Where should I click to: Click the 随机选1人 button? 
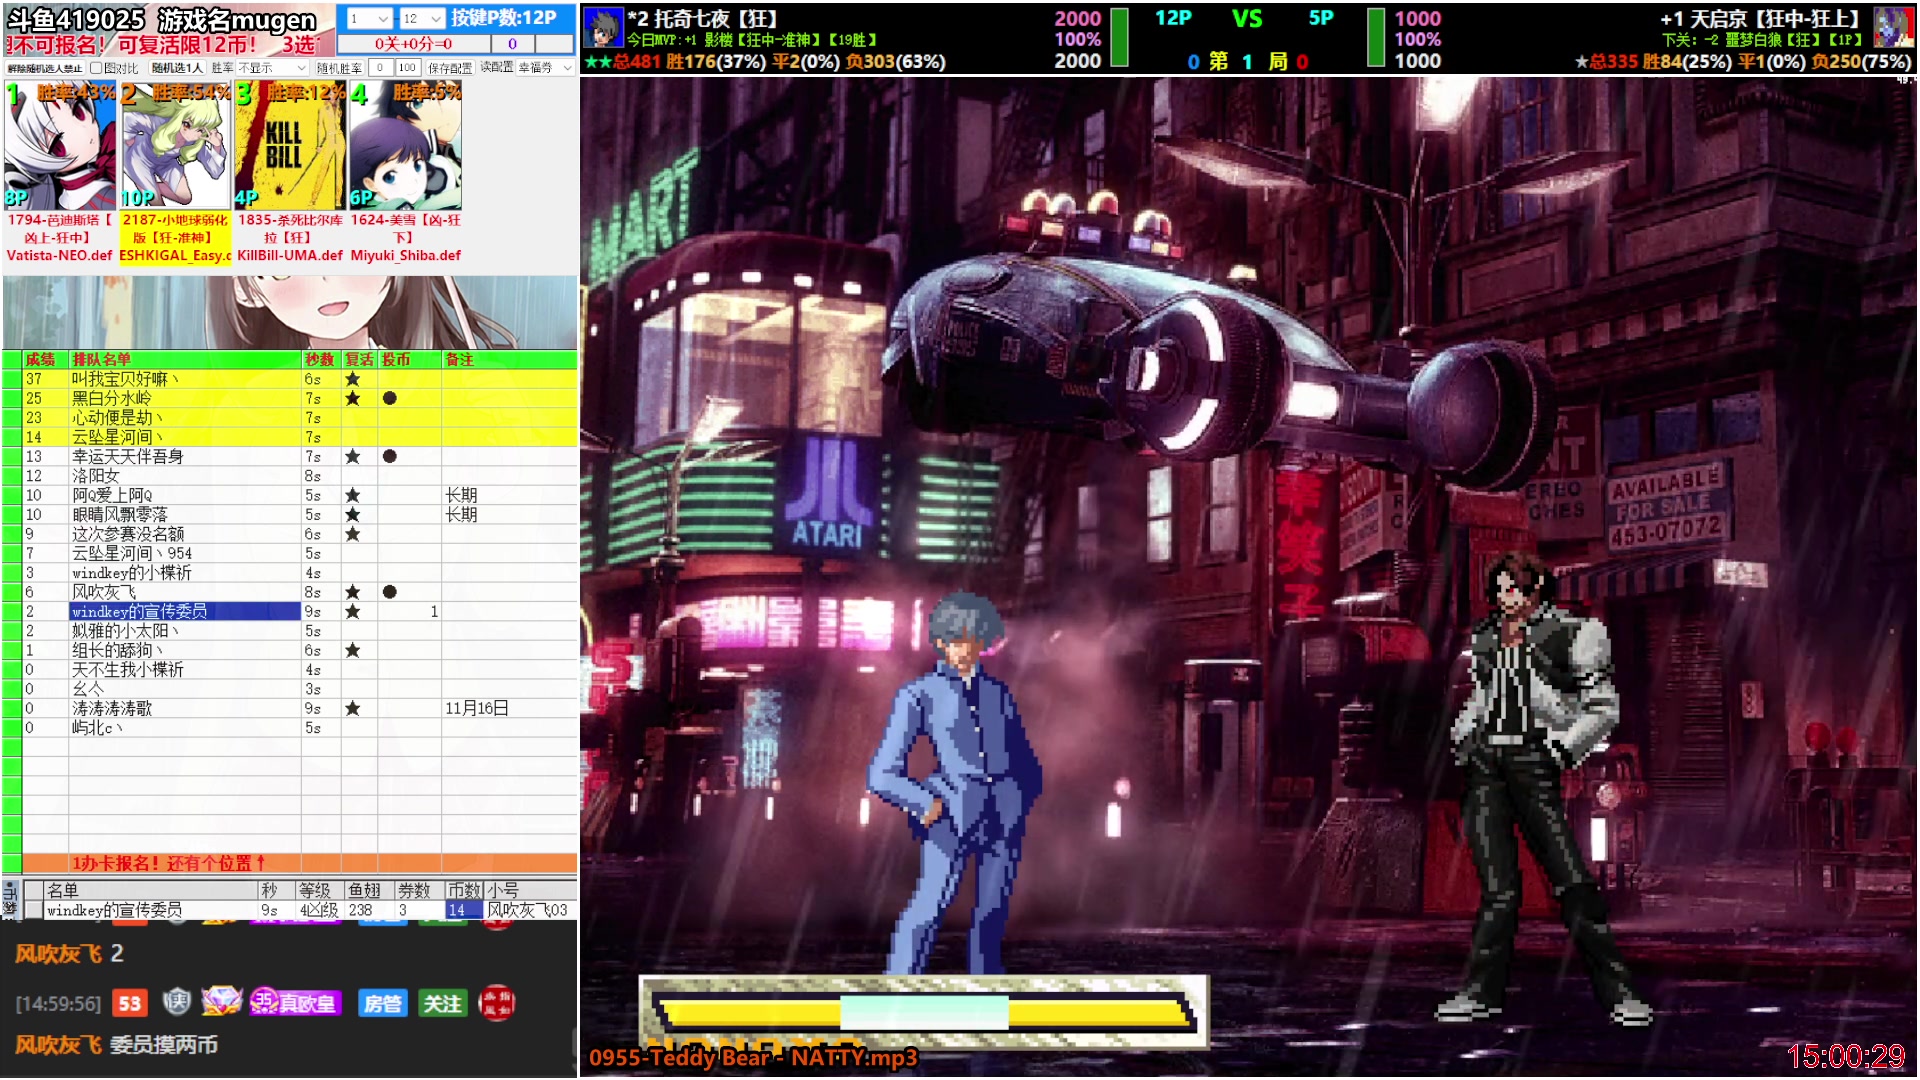coord(177,68)
